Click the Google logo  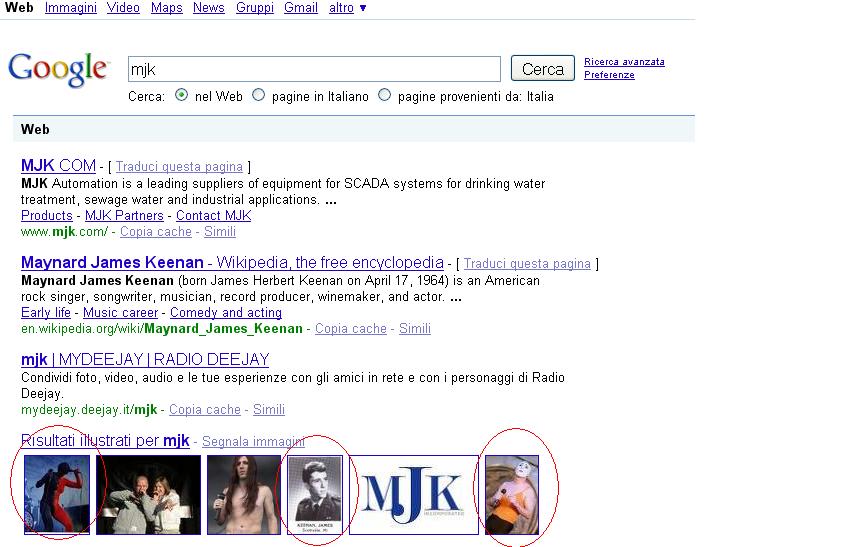[x=58, y=69]
